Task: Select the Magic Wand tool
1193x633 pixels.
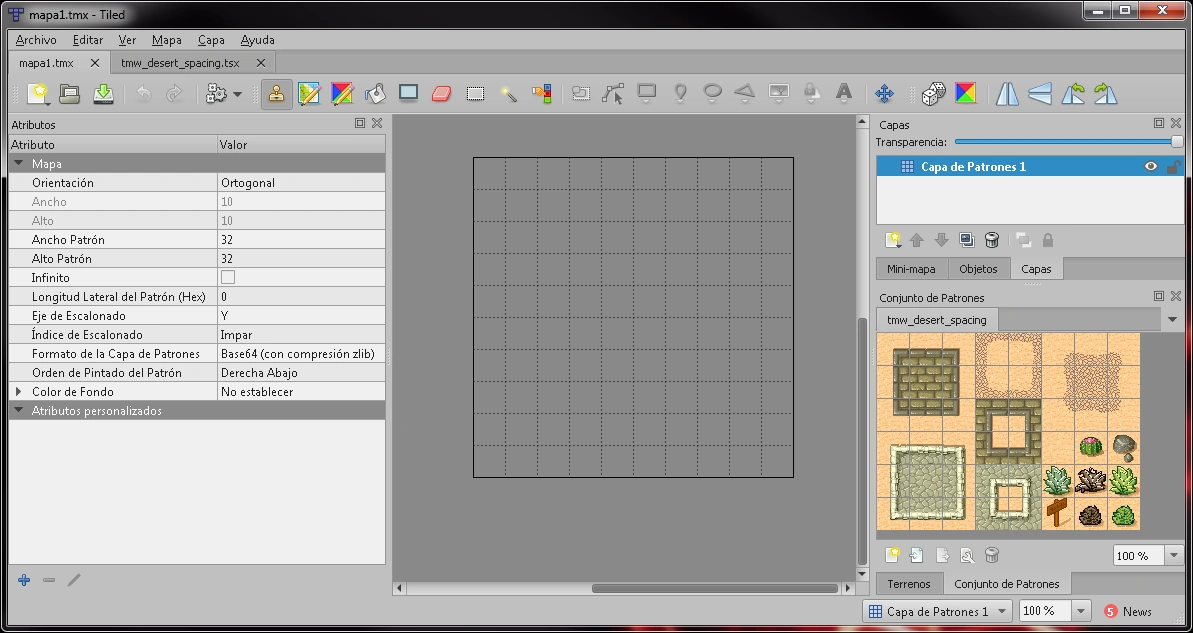Action: [x=509, y=94]
